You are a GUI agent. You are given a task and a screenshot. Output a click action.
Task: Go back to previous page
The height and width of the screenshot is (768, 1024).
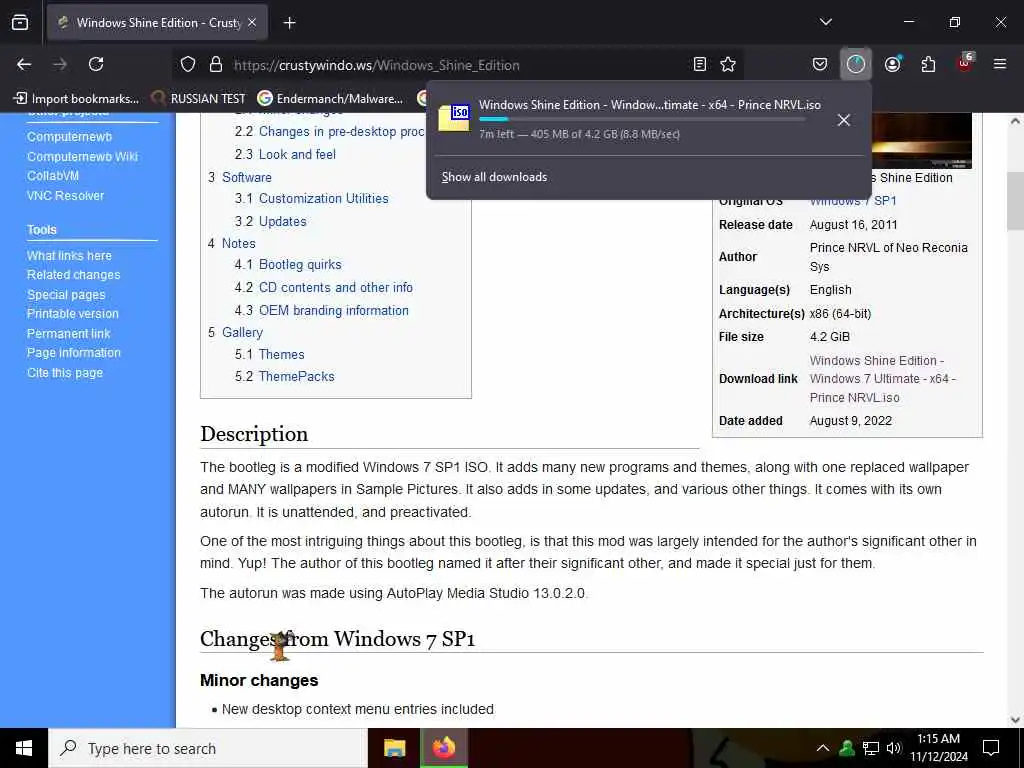point(24,64)
